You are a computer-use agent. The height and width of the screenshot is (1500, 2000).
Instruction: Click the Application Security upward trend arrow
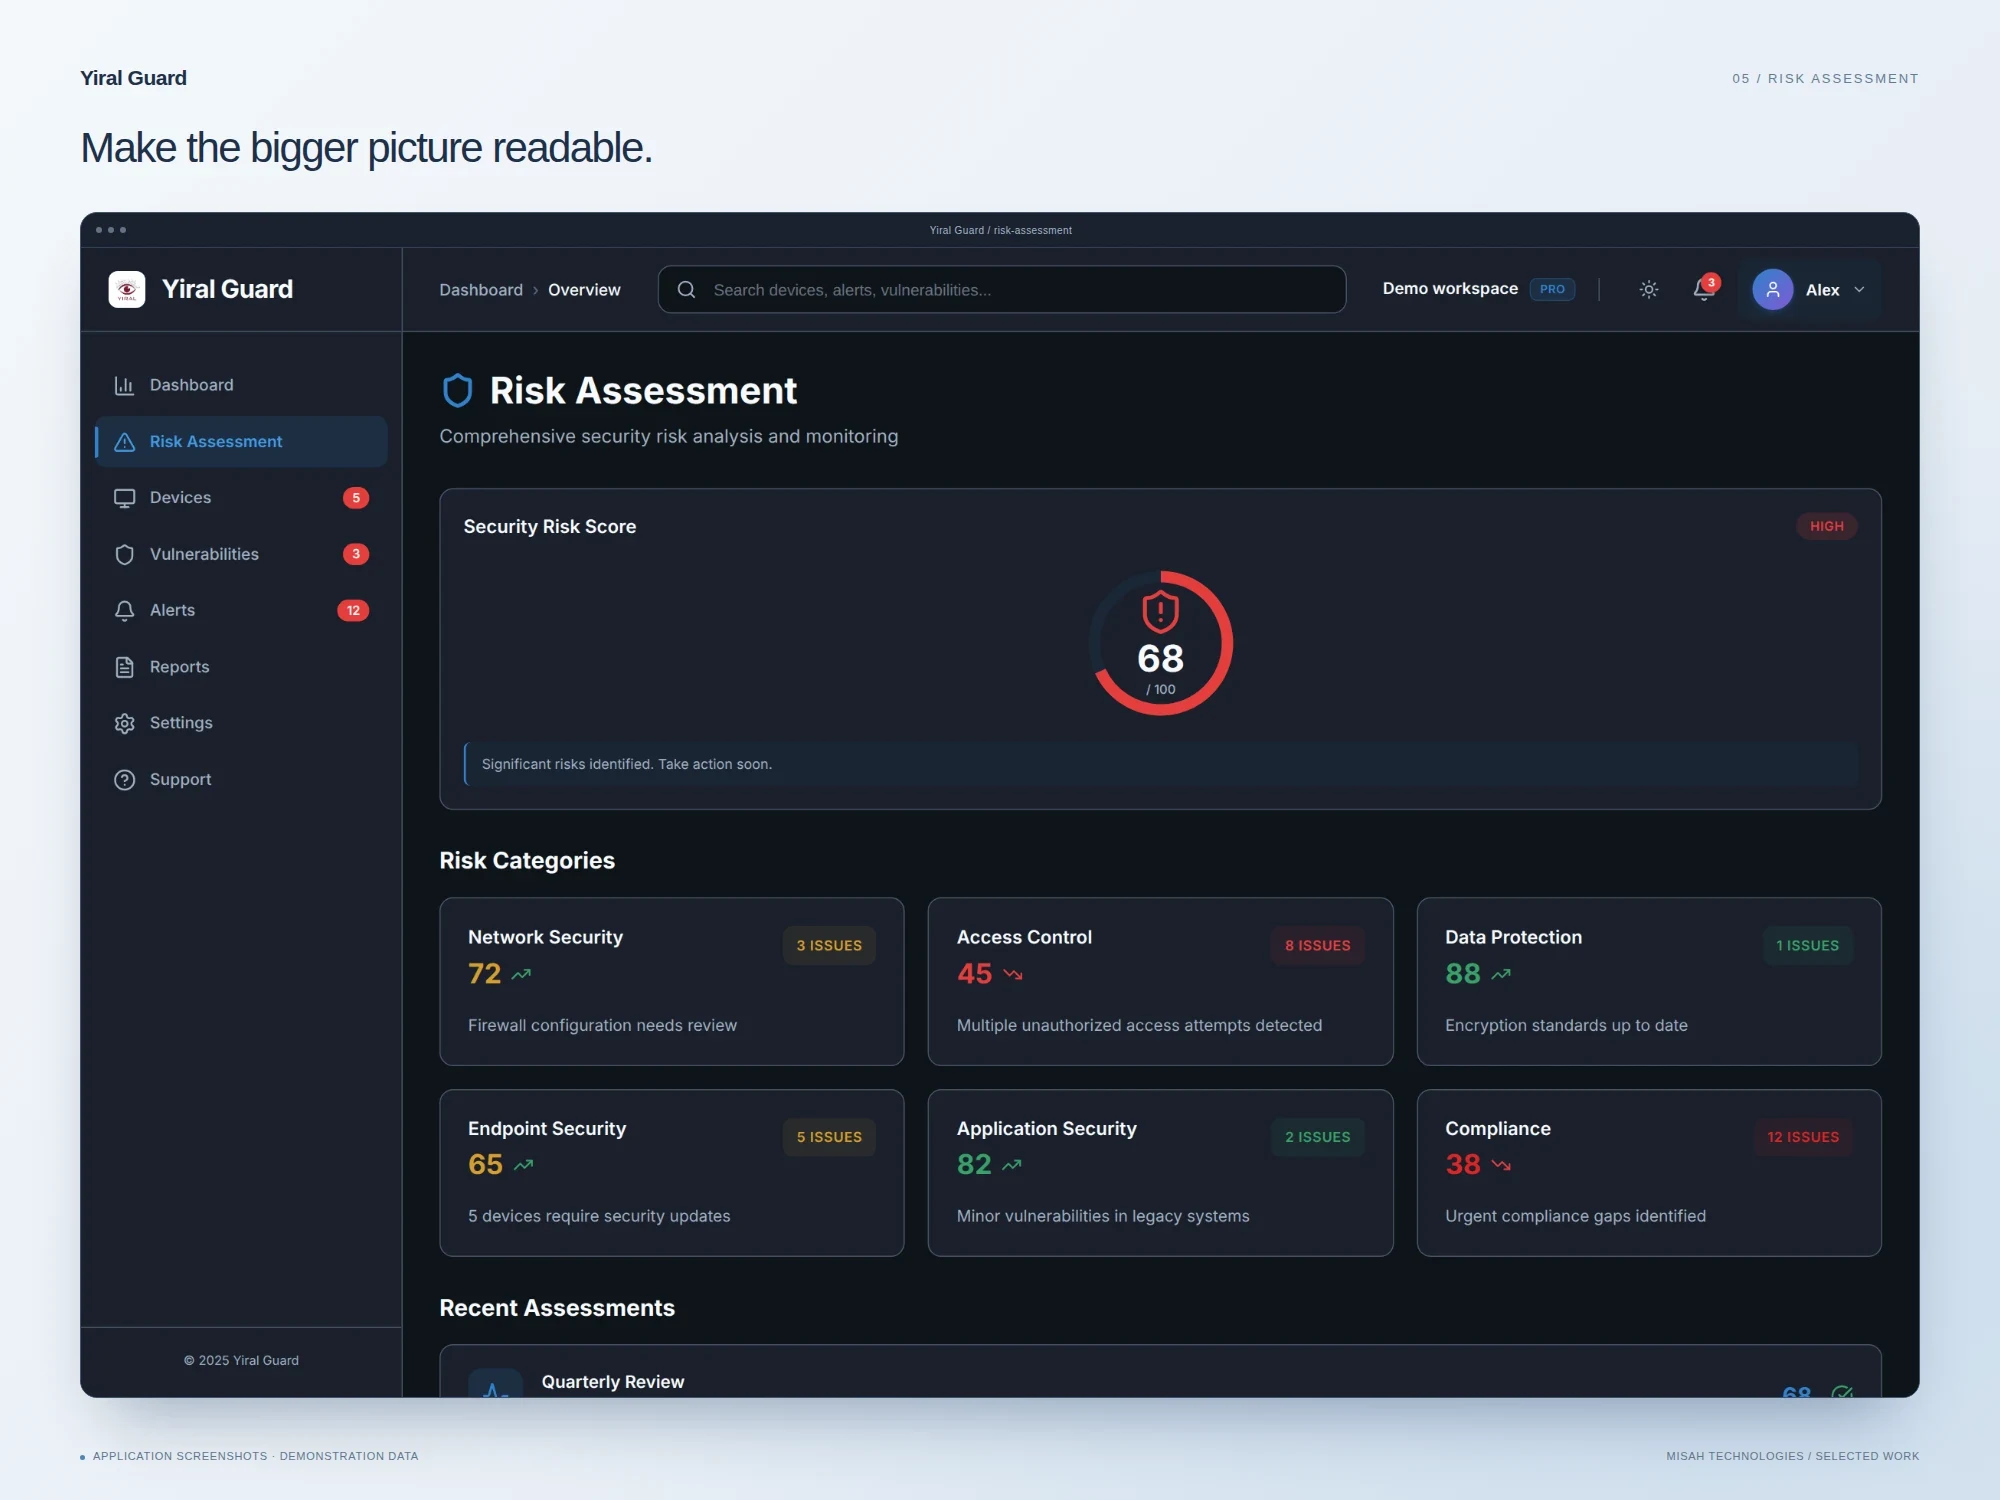1011,1165
